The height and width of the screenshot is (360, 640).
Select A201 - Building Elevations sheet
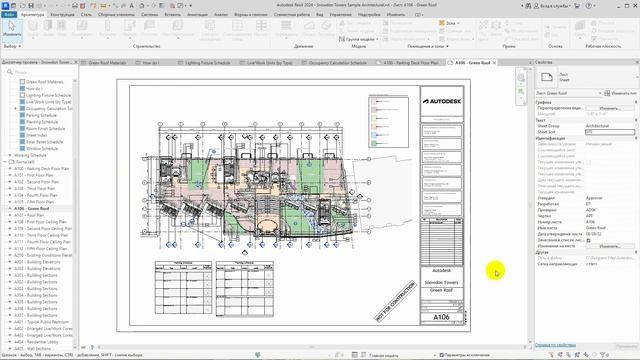click(37, 262)
